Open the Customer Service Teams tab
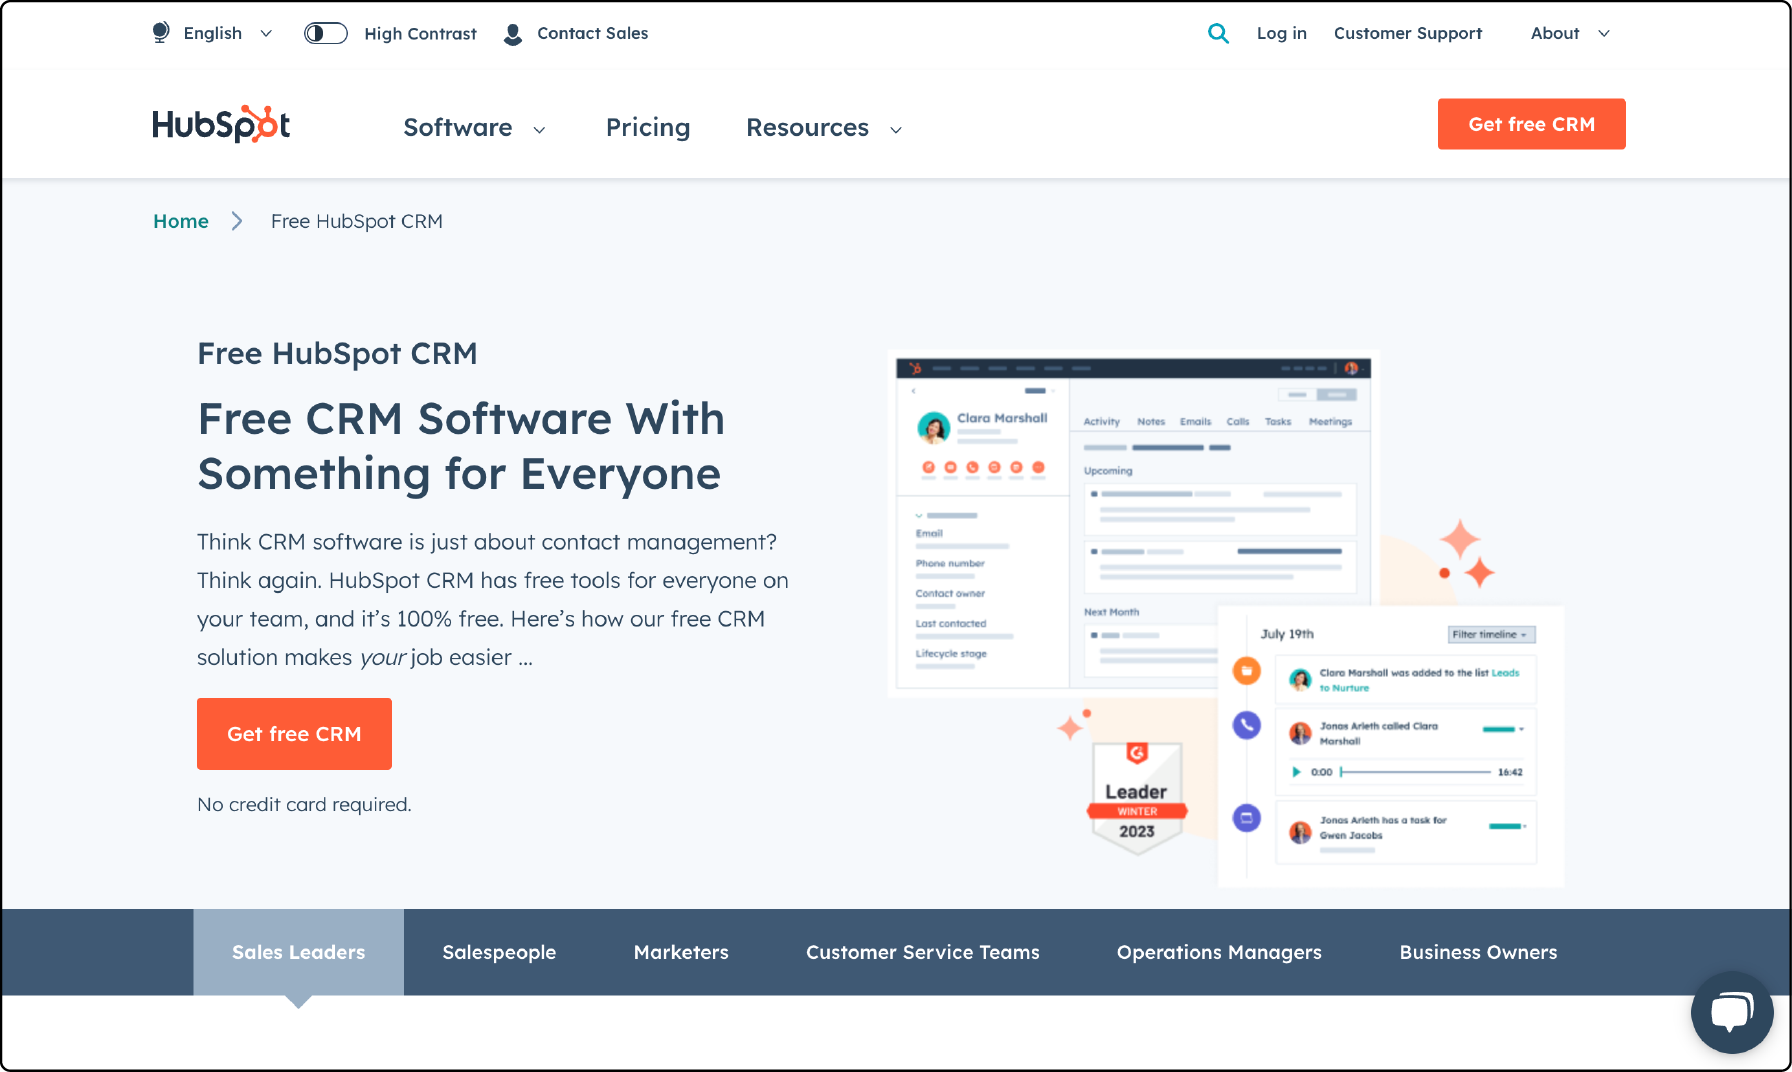1792x1072 pixels. [x=923, y=952]
